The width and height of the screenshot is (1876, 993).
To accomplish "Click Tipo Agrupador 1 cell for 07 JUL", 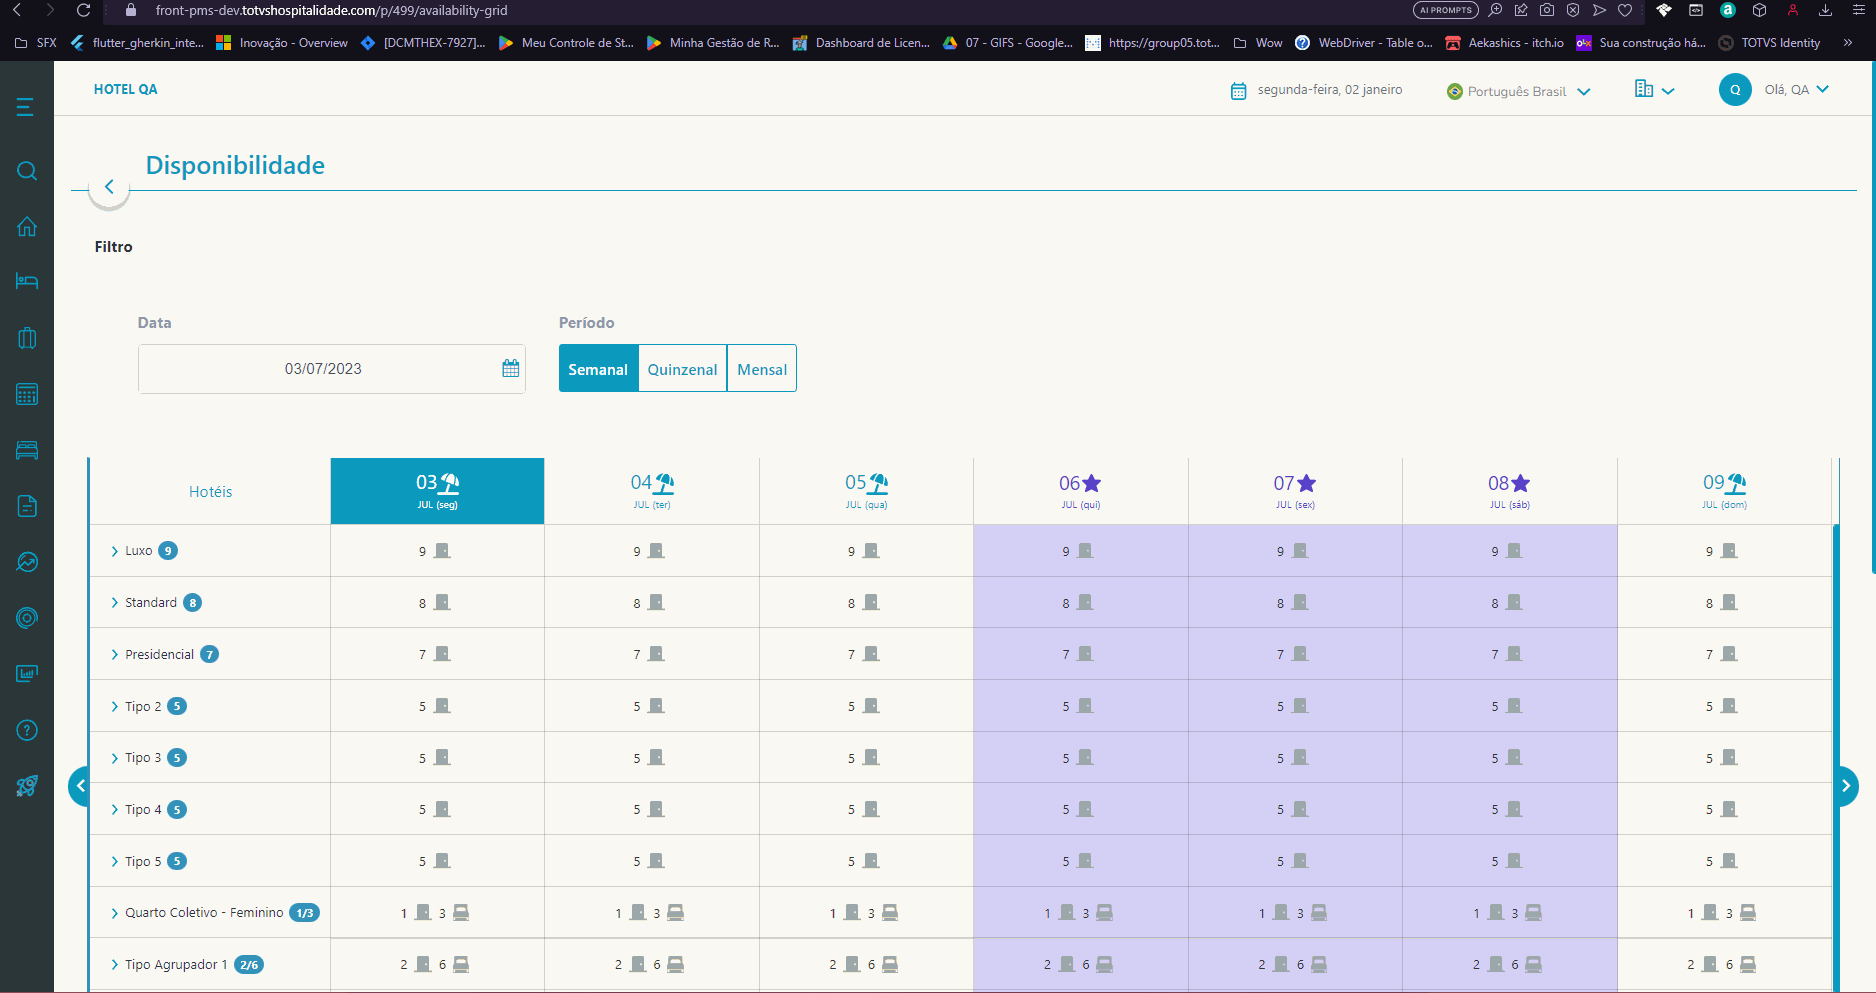I will pos(1295,965).
